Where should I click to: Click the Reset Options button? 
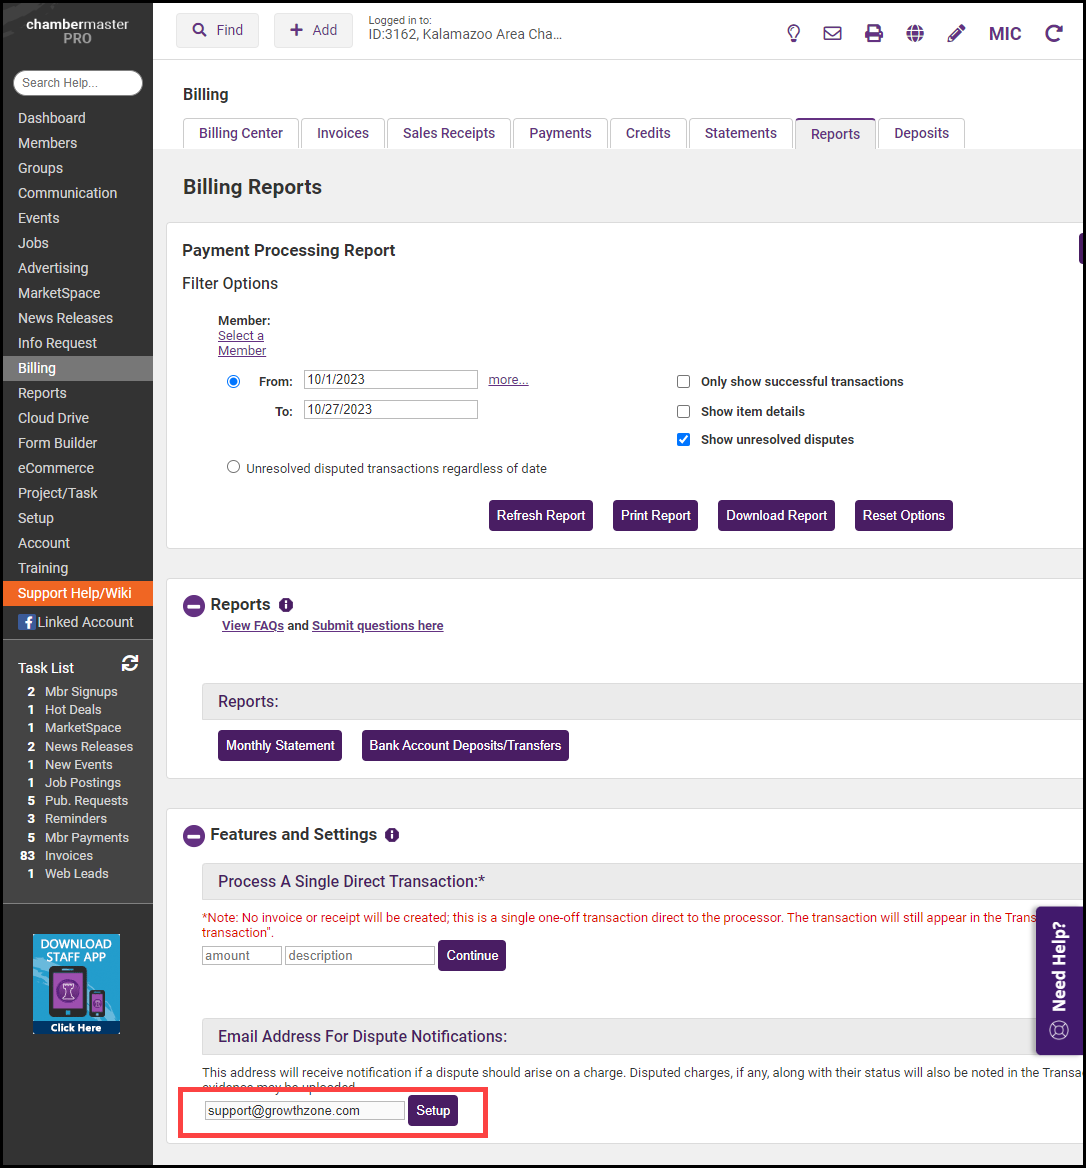[904, 515]
